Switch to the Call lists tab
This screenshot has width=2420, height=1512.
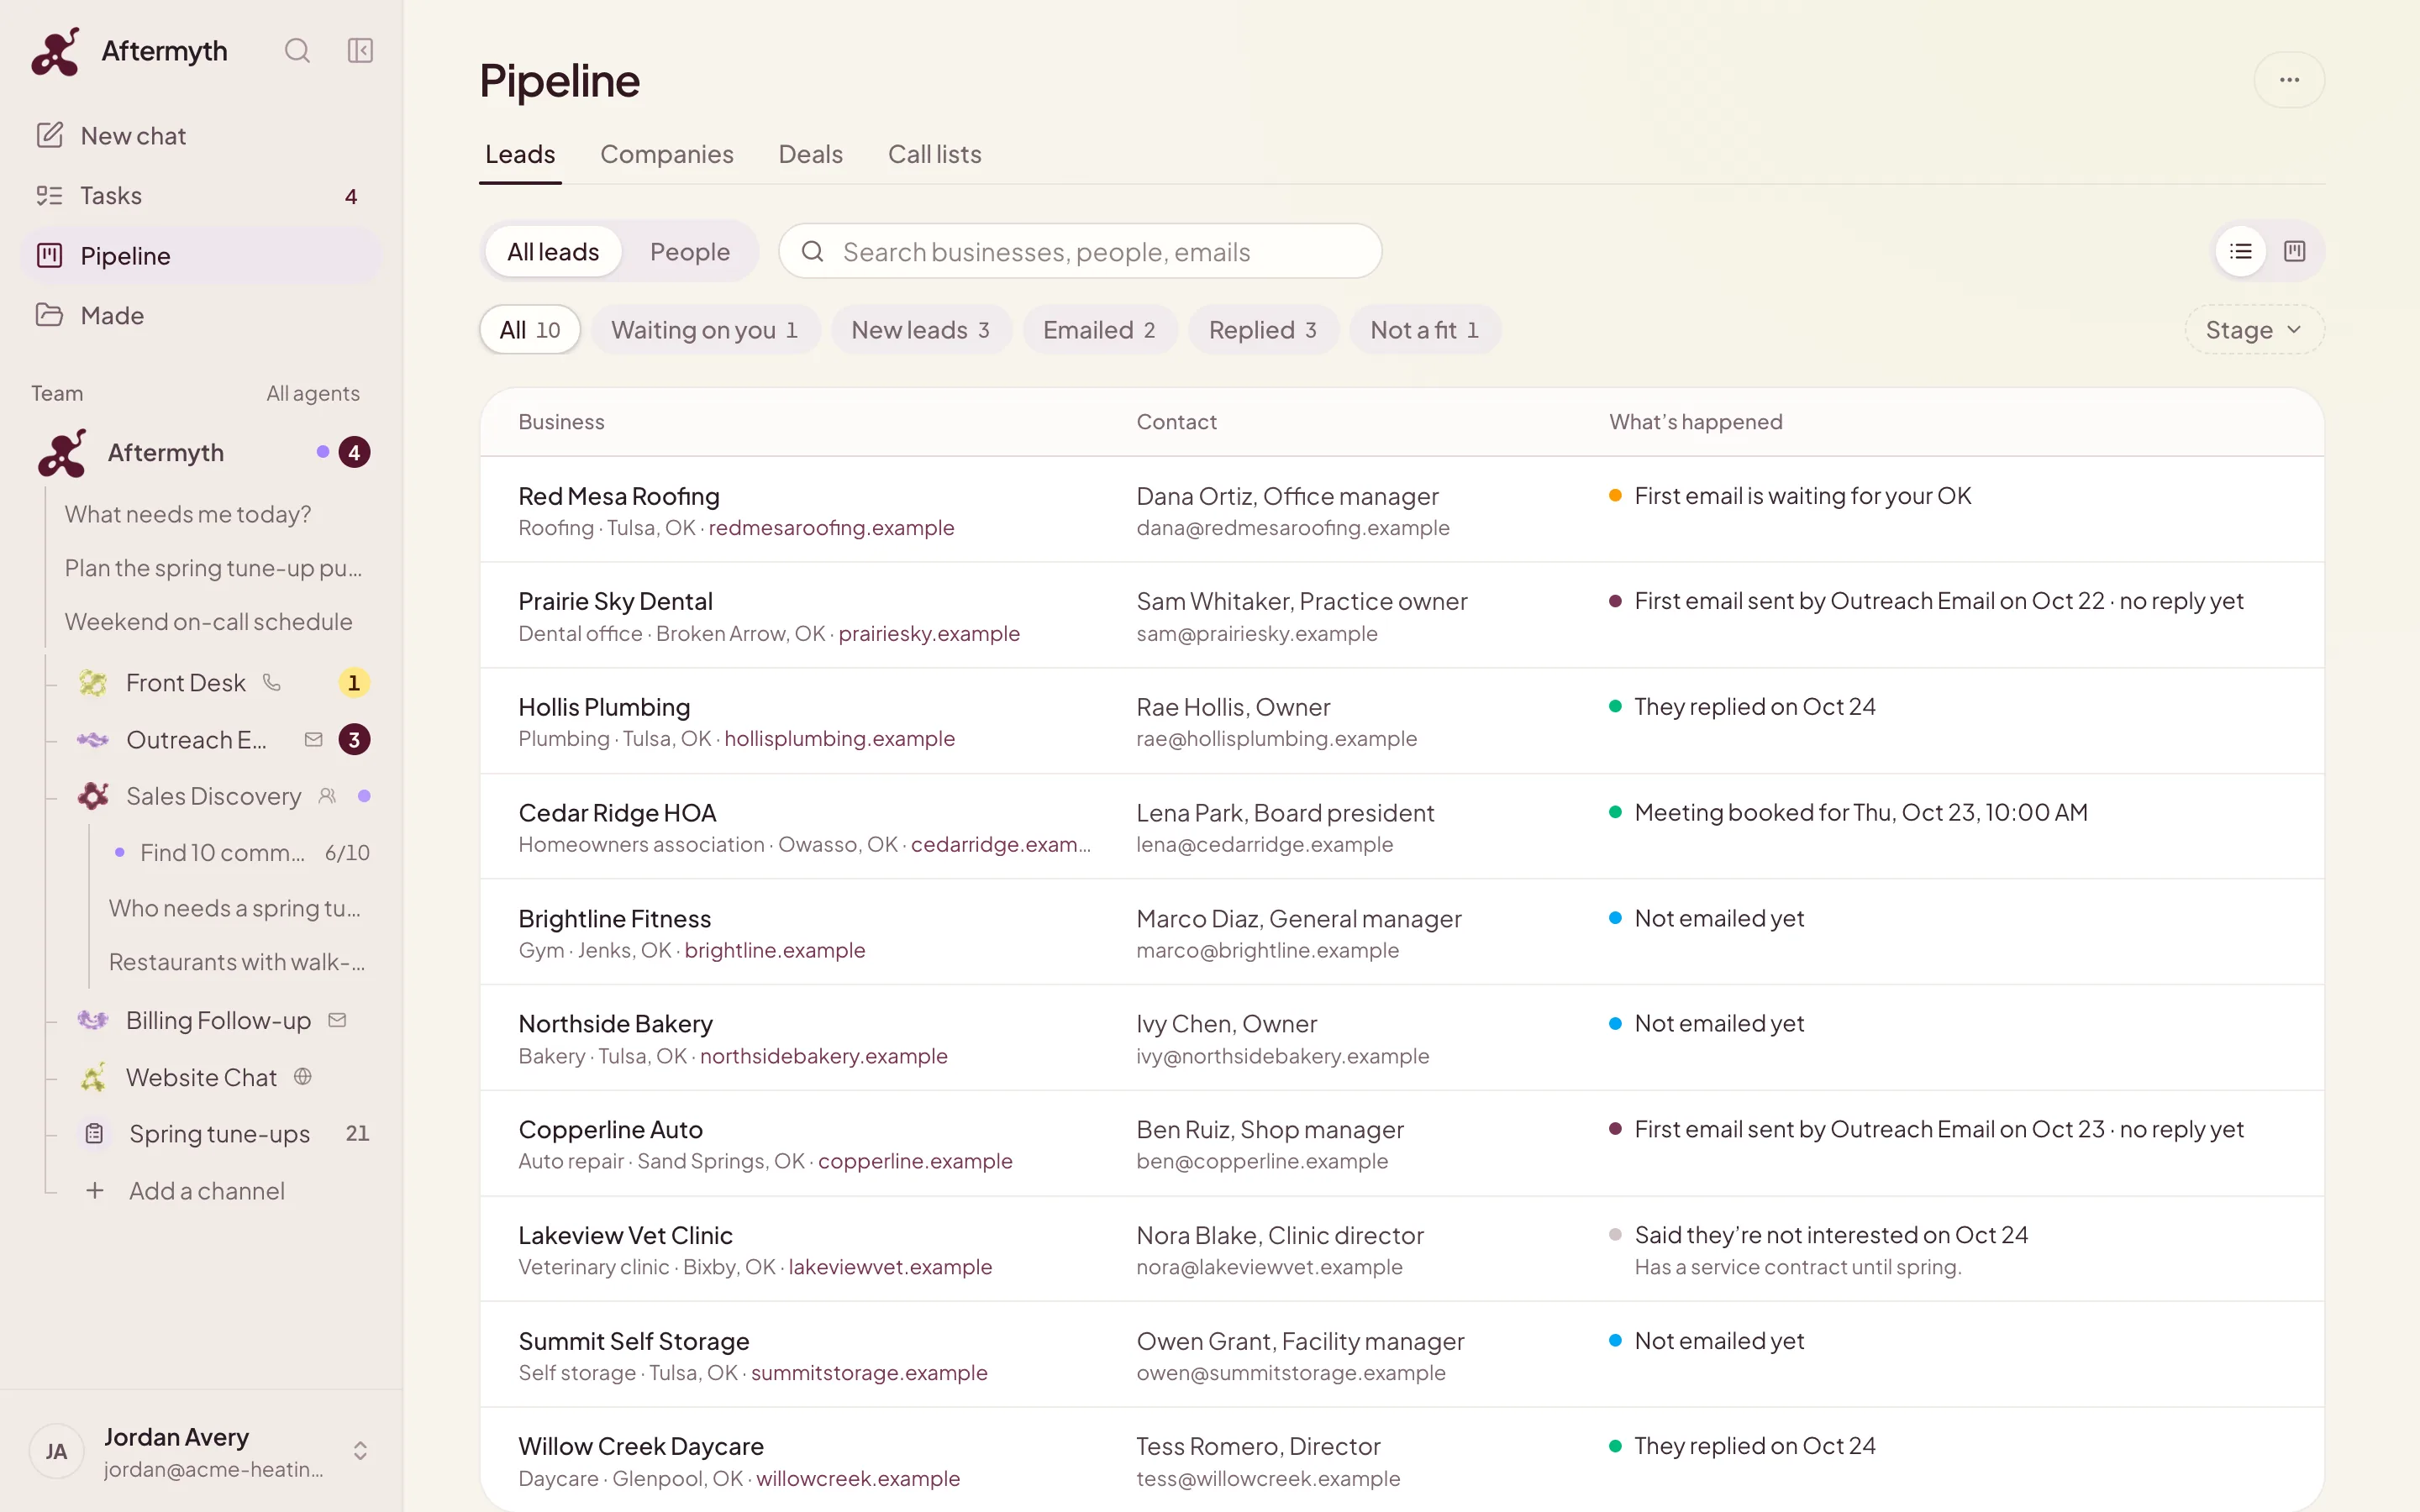935,154
